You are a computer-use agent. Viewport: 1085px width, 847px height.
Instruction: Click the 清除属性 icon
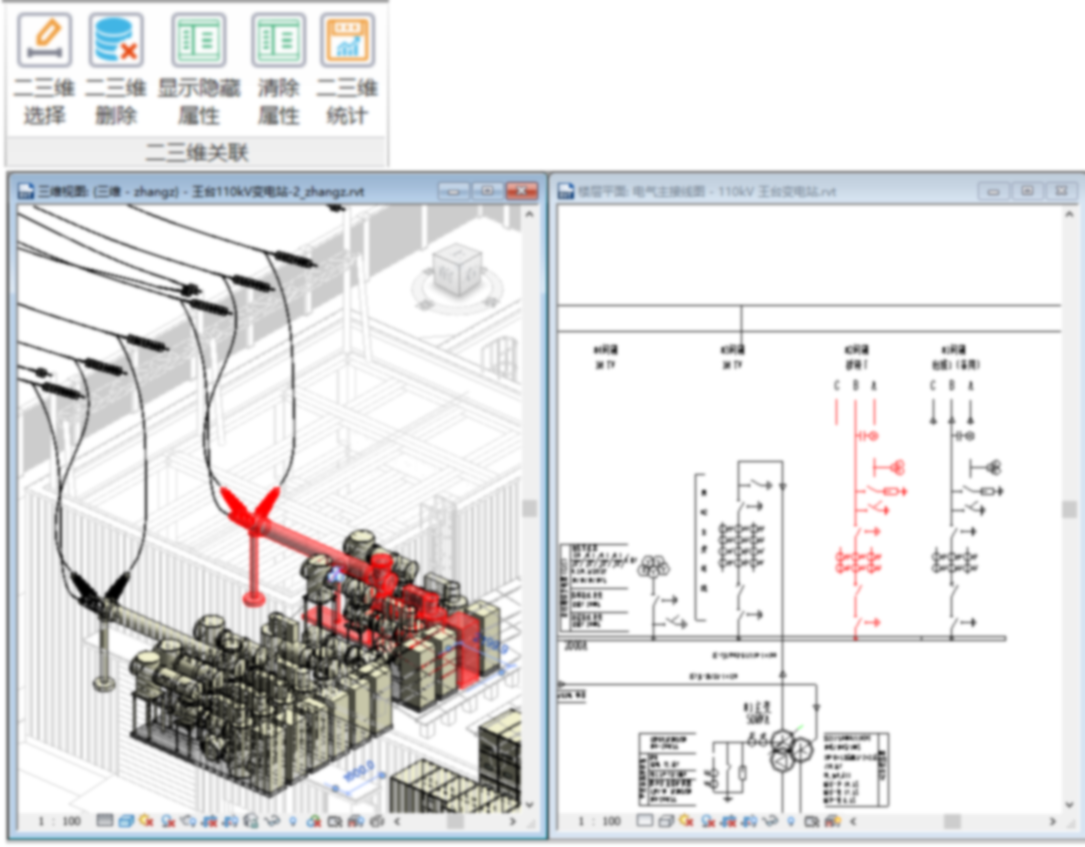(278, 40)
